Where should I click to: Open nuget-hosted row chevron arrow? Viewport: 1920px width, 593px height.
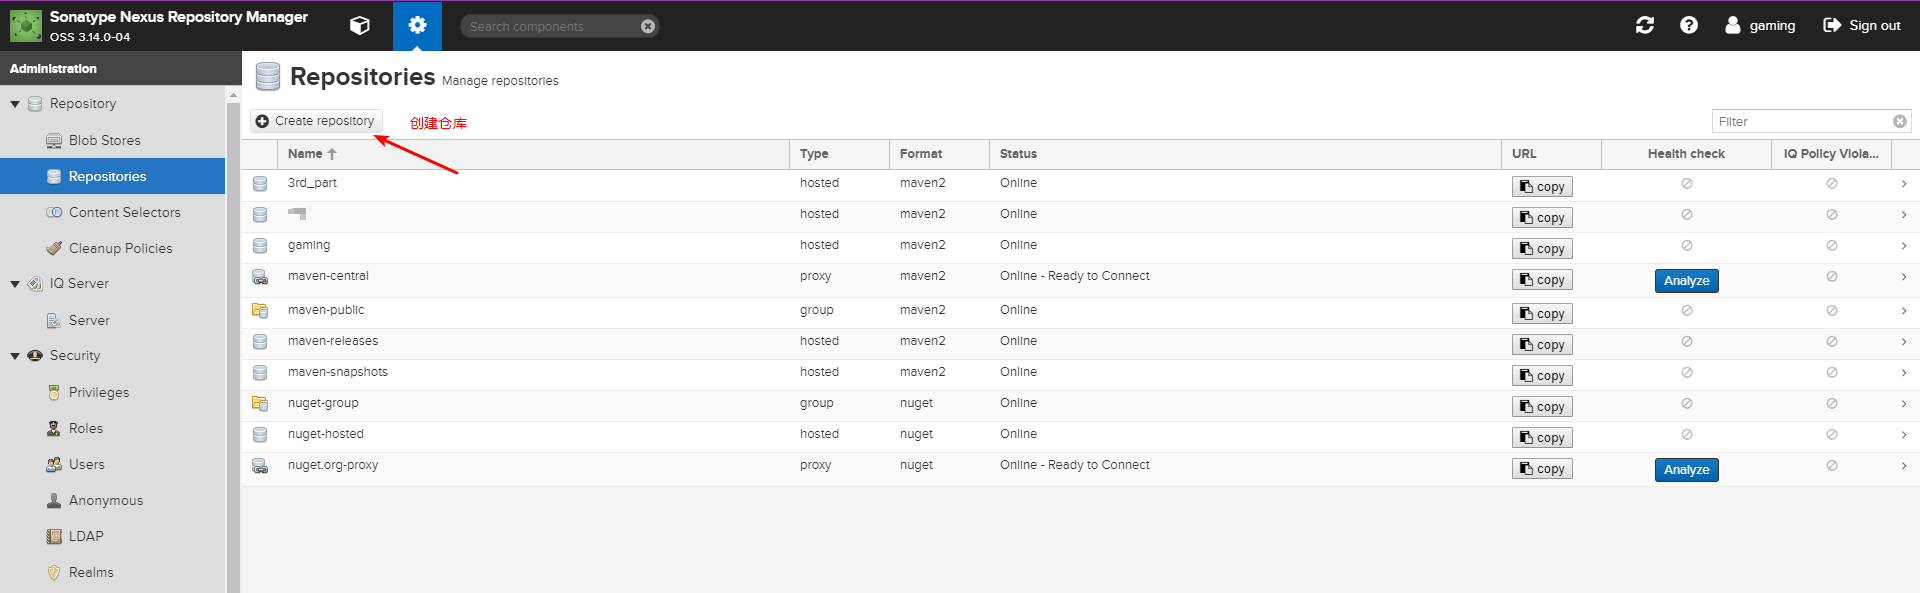point(1903,435)
